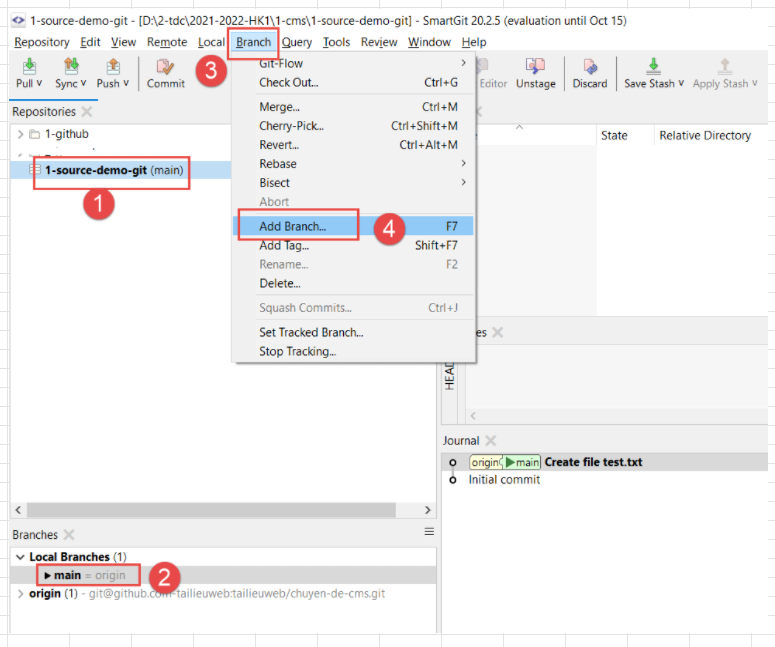775x647 pixels.
Task: Open the Save Stash dropdown arrow
Action: click(681, 83)
